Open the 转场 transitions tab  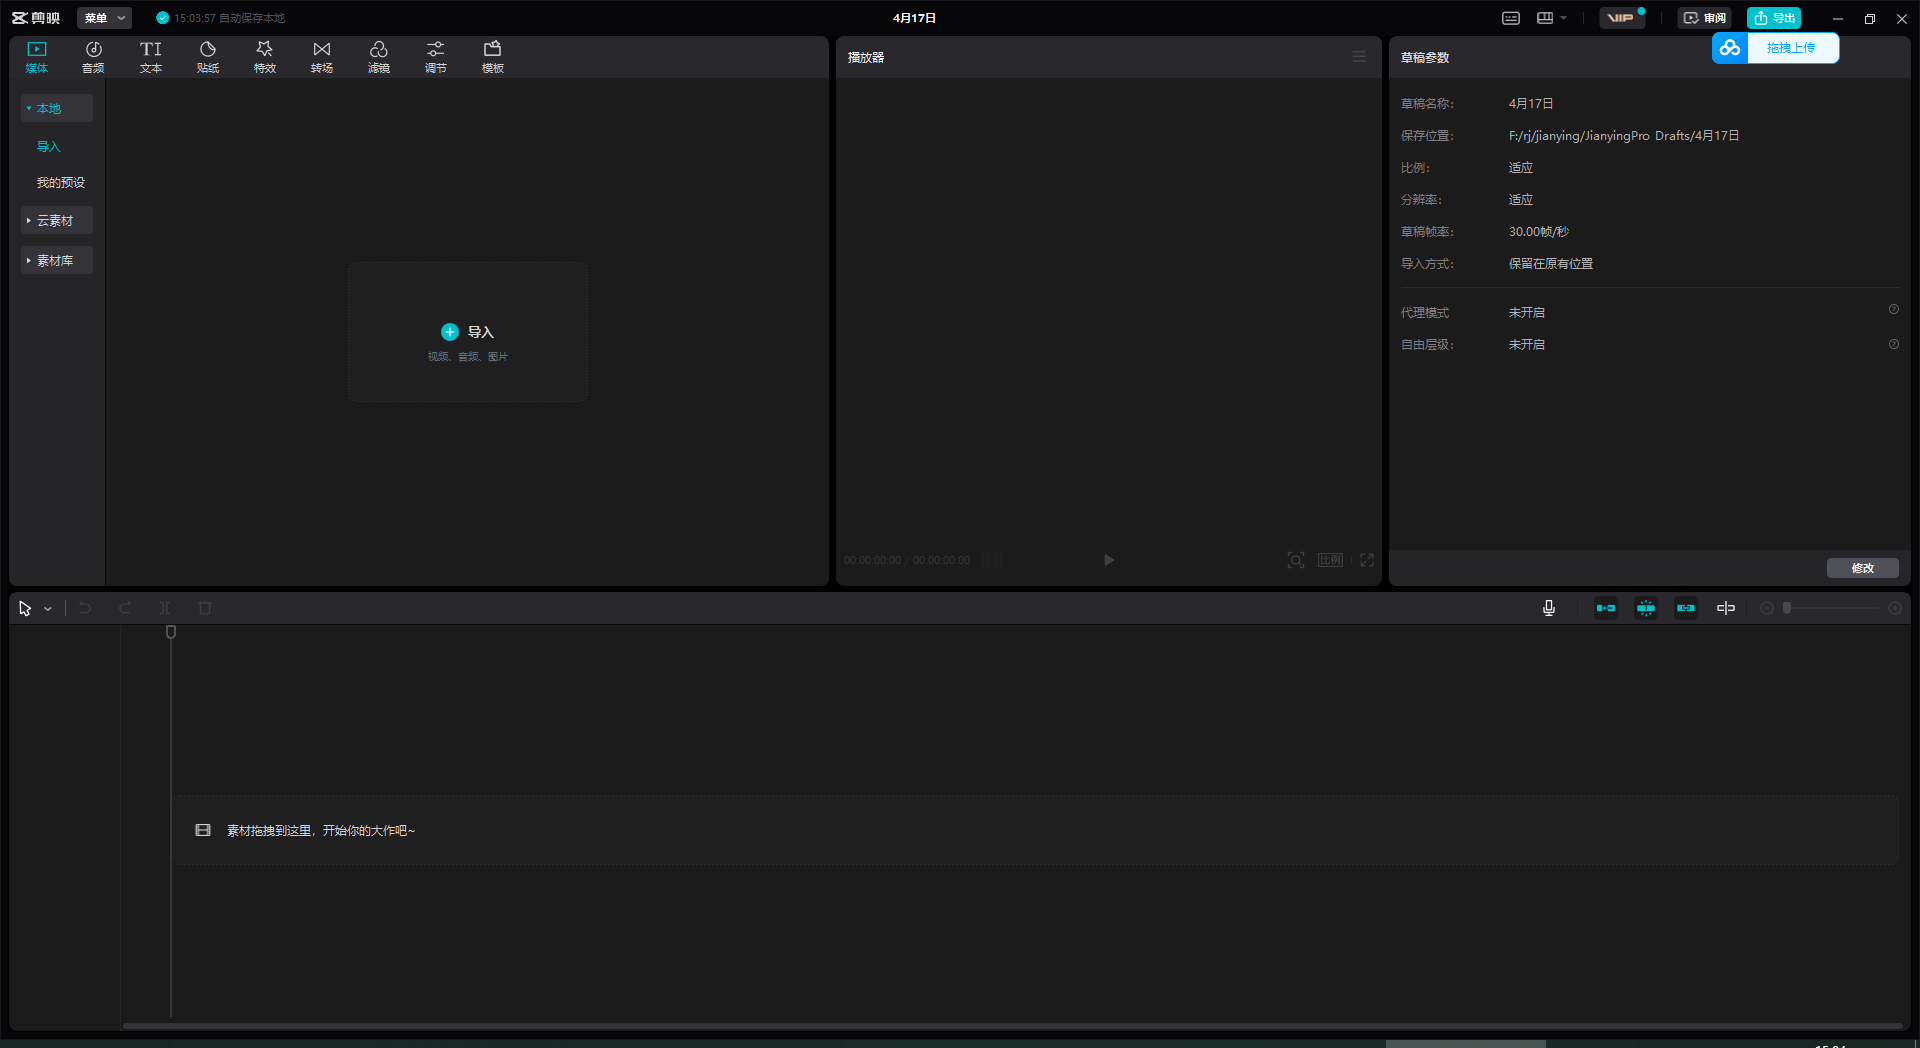[x=322, y=57]
